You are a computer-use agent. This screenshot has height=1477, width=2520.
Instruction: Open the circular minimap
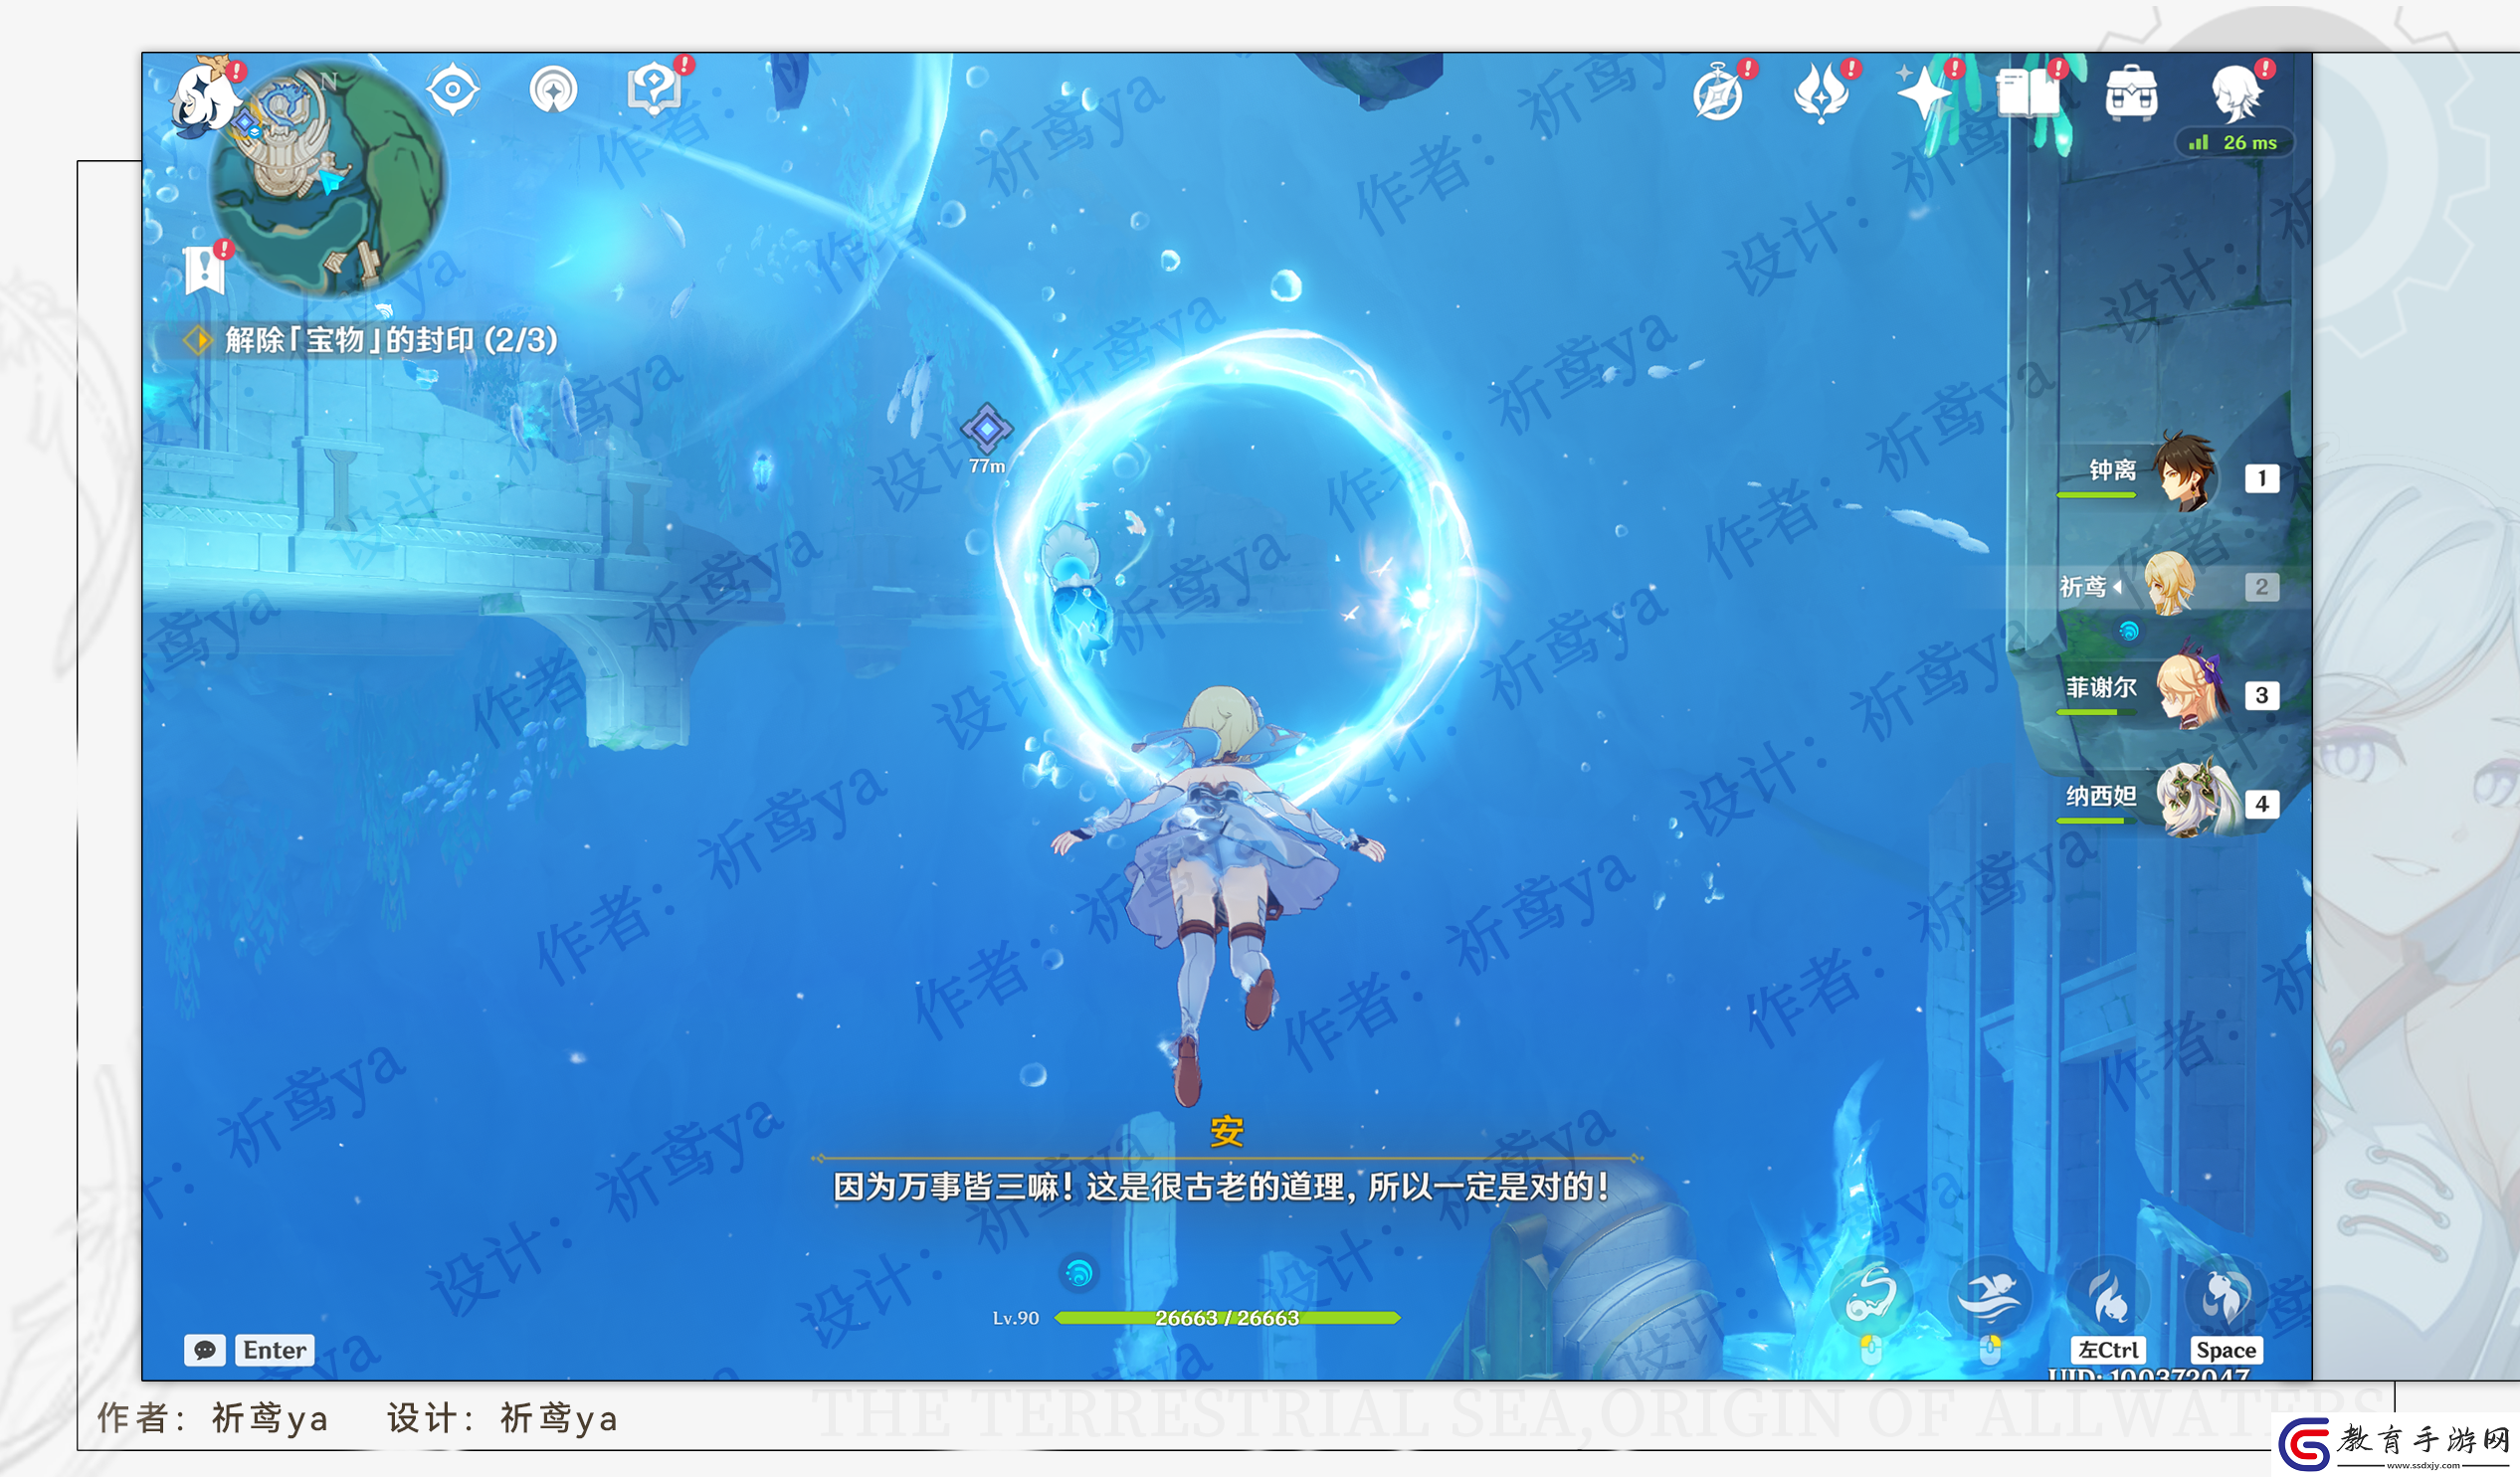[x=327, y=179]
